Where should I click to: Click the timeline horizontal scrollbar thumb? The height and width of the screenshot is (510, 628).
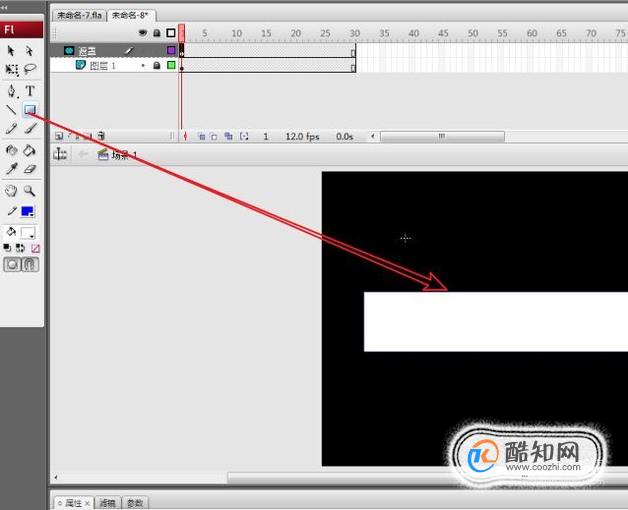coord(442,137)
